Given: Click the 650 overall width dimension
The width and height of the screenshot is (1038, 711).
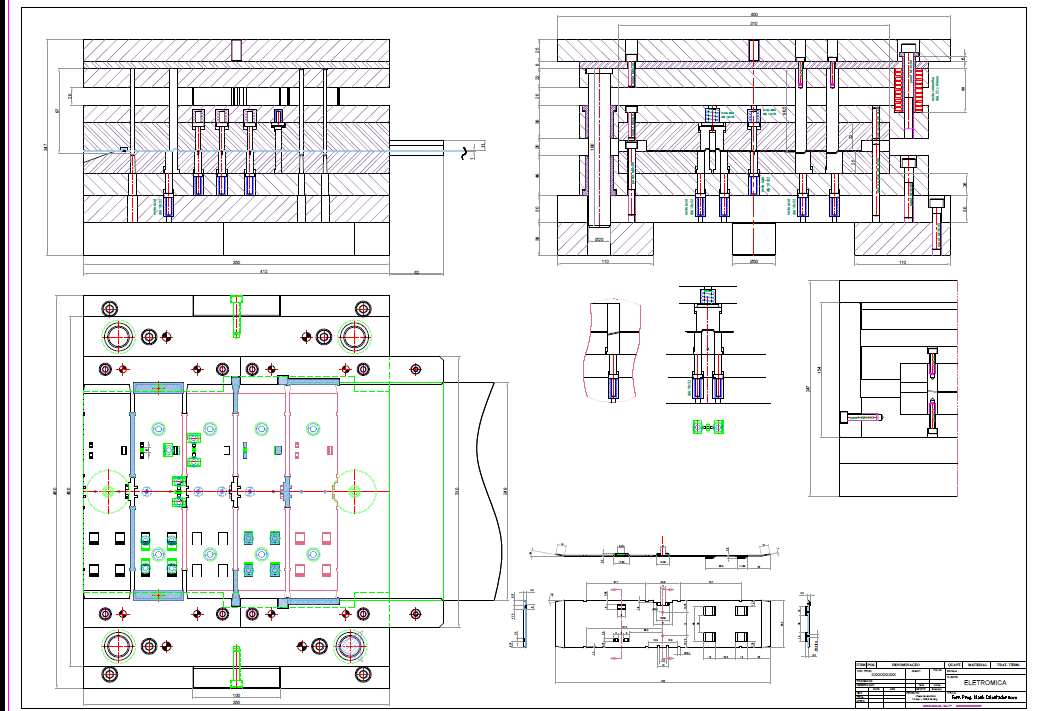Looking at the screenshot, I should (x=754, y=16).
